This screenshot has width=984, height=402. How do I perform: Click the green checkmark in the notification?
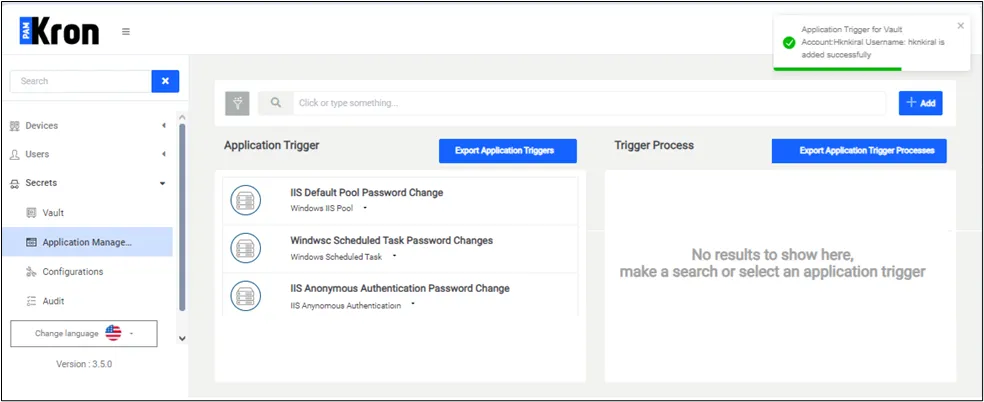(789, 43)
